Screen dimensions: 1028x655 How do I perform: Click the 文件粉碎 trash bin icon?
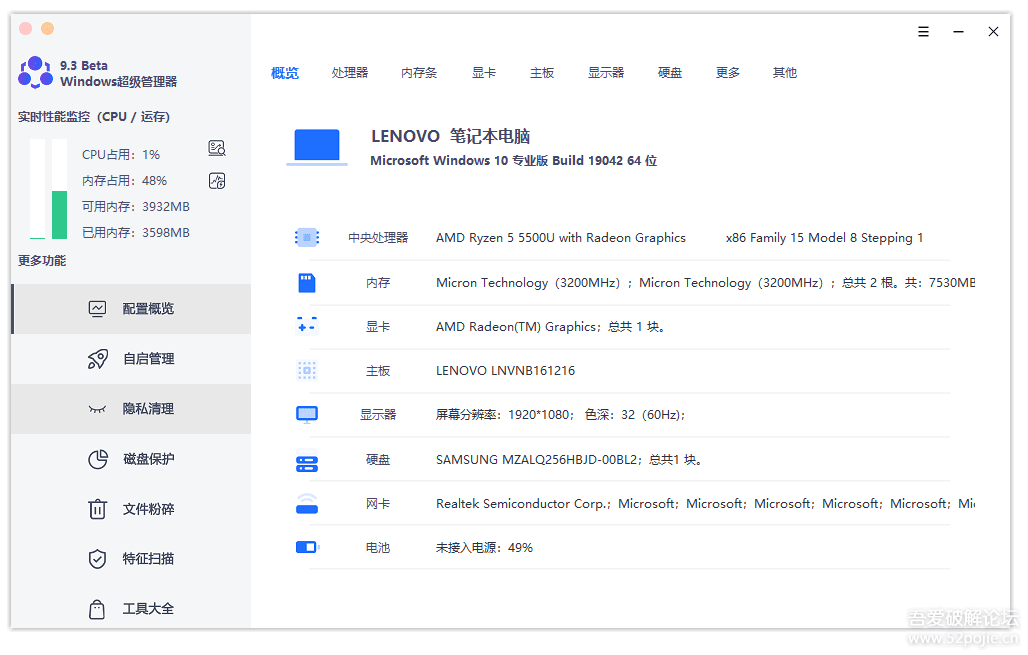pos(97,509)
